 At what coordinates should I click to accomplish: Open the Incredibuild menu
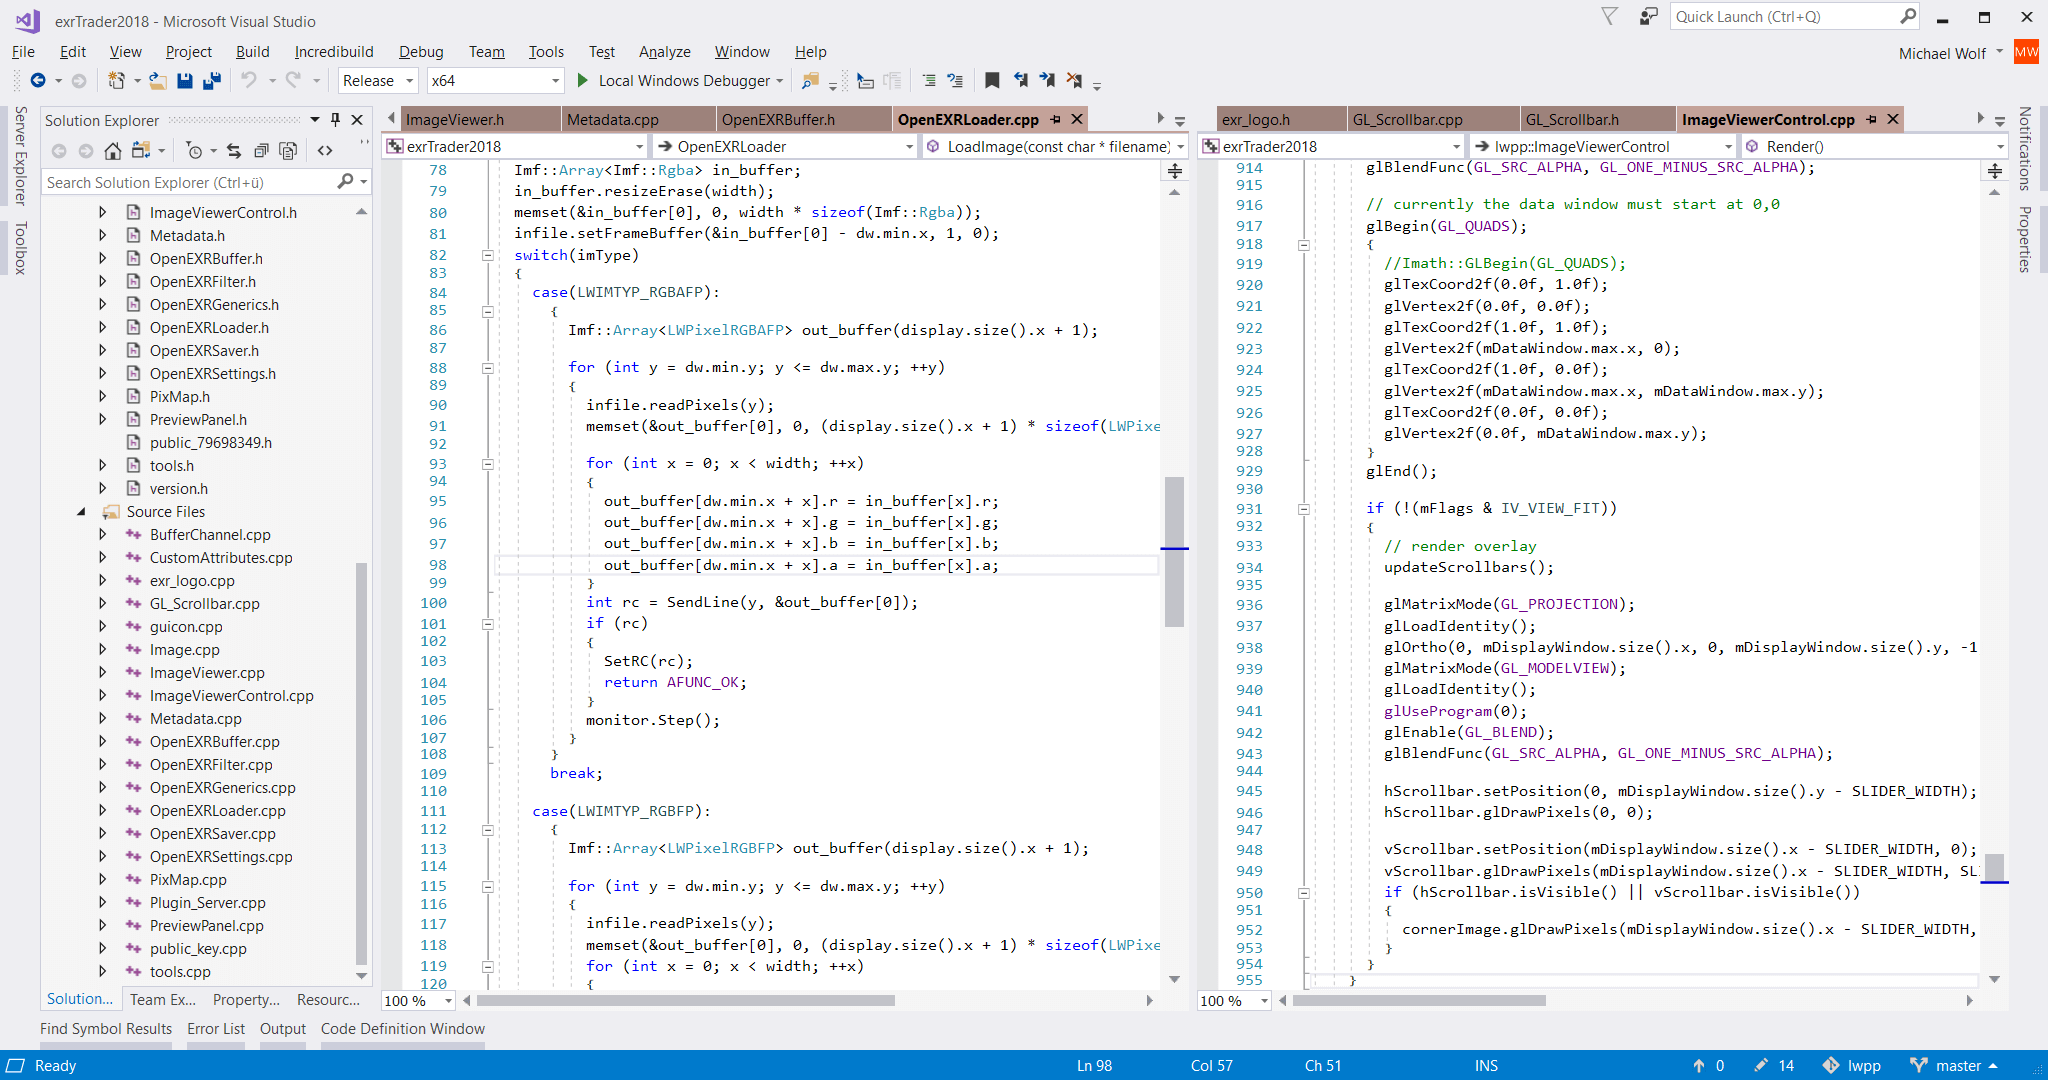334,52
